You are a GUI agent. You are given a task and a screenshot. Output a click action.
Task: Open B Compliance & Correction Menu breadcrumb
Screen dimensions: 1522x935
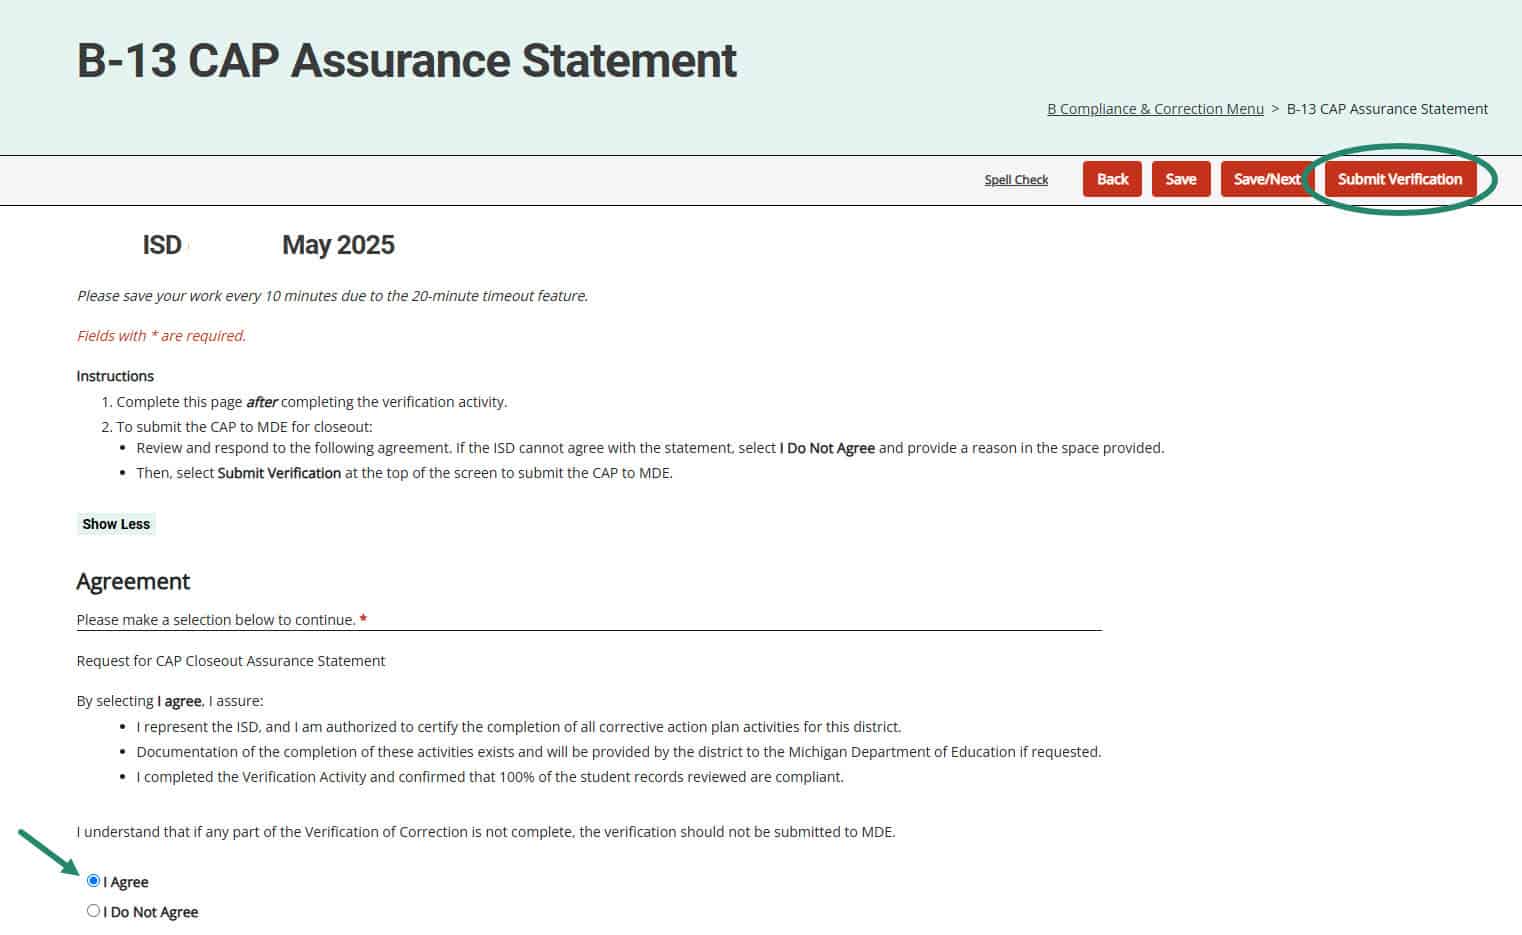click(x=1155, y=109)
